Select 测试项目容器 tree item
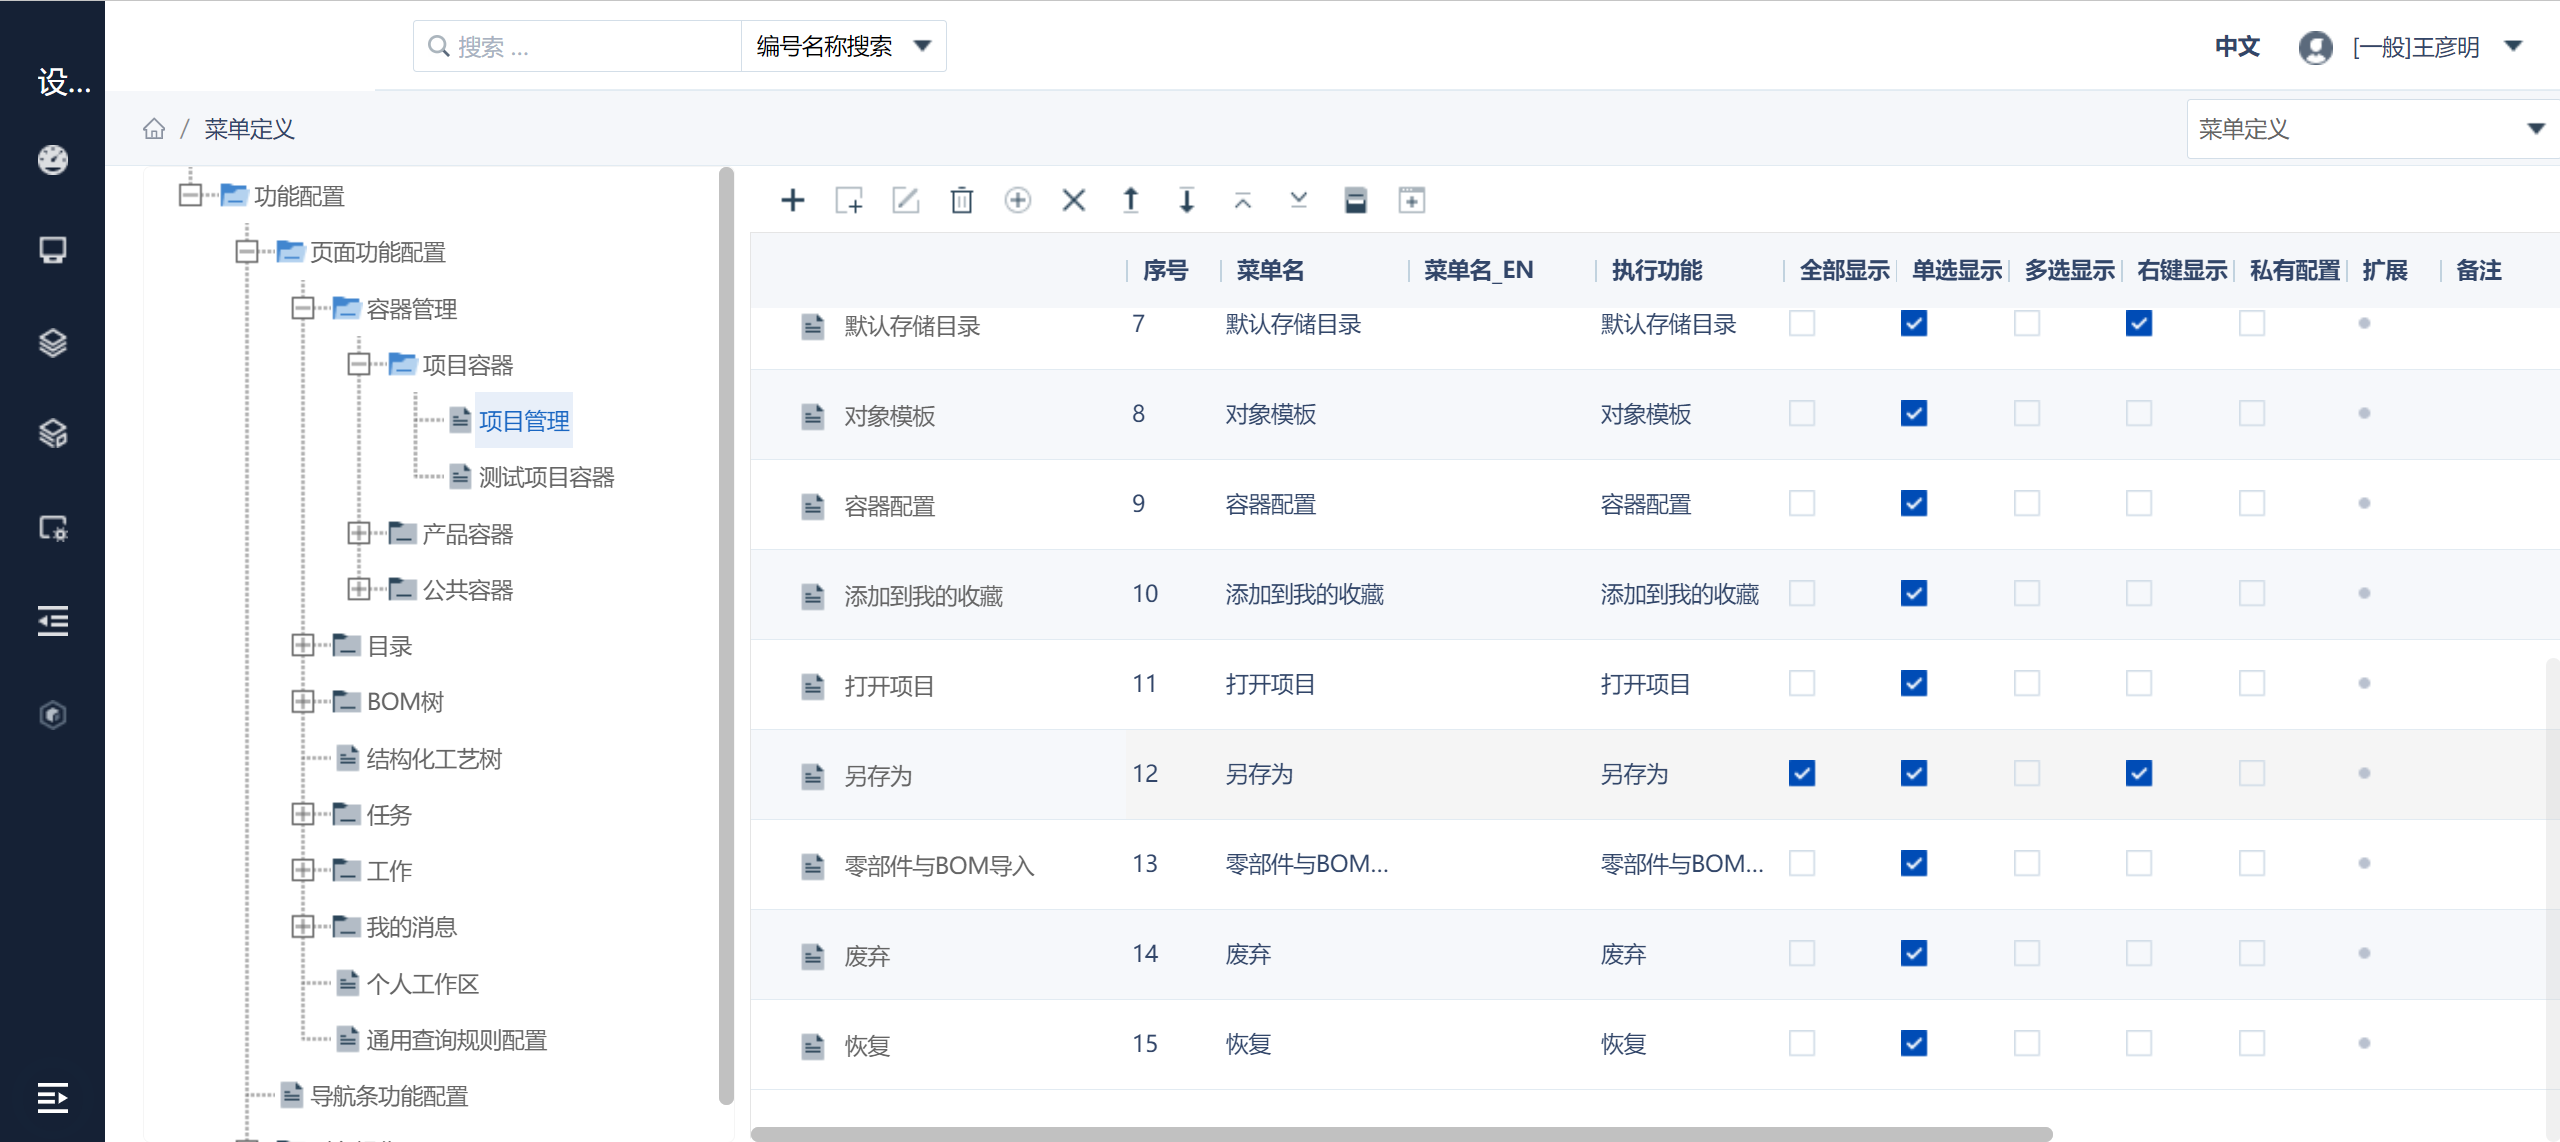This screenshot has width=2560, height=1142. tap(546, 477)
